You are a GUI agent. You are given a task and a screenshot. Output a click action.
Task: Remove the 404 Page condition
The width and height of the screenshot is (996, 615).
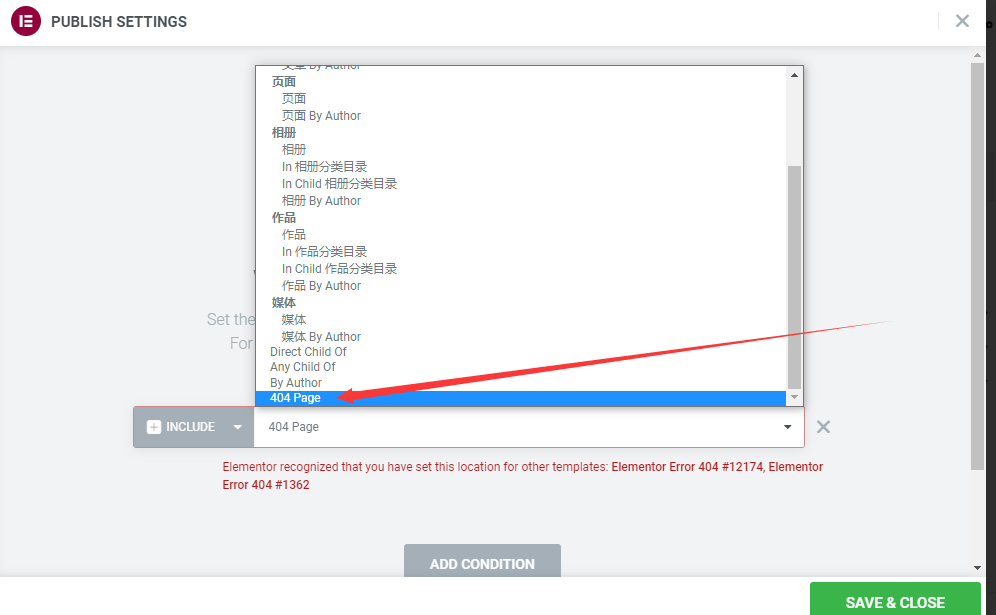pos(823,427)
